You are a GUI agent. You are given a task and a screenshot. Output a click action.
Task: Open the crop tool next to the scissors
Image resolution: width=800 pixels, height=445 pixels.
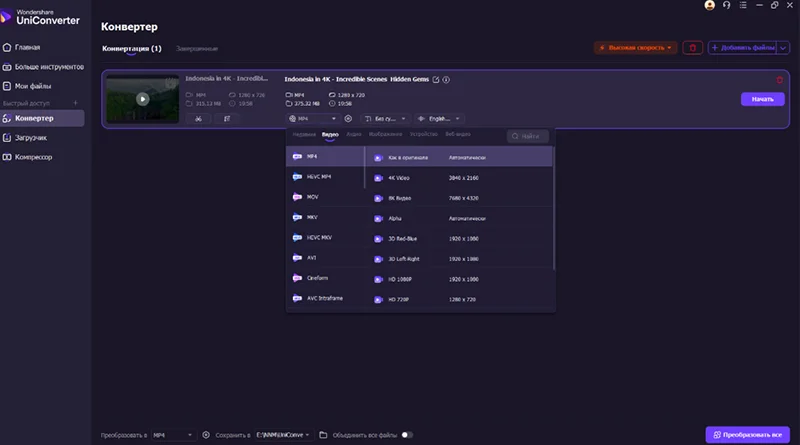tap(227, 118)
